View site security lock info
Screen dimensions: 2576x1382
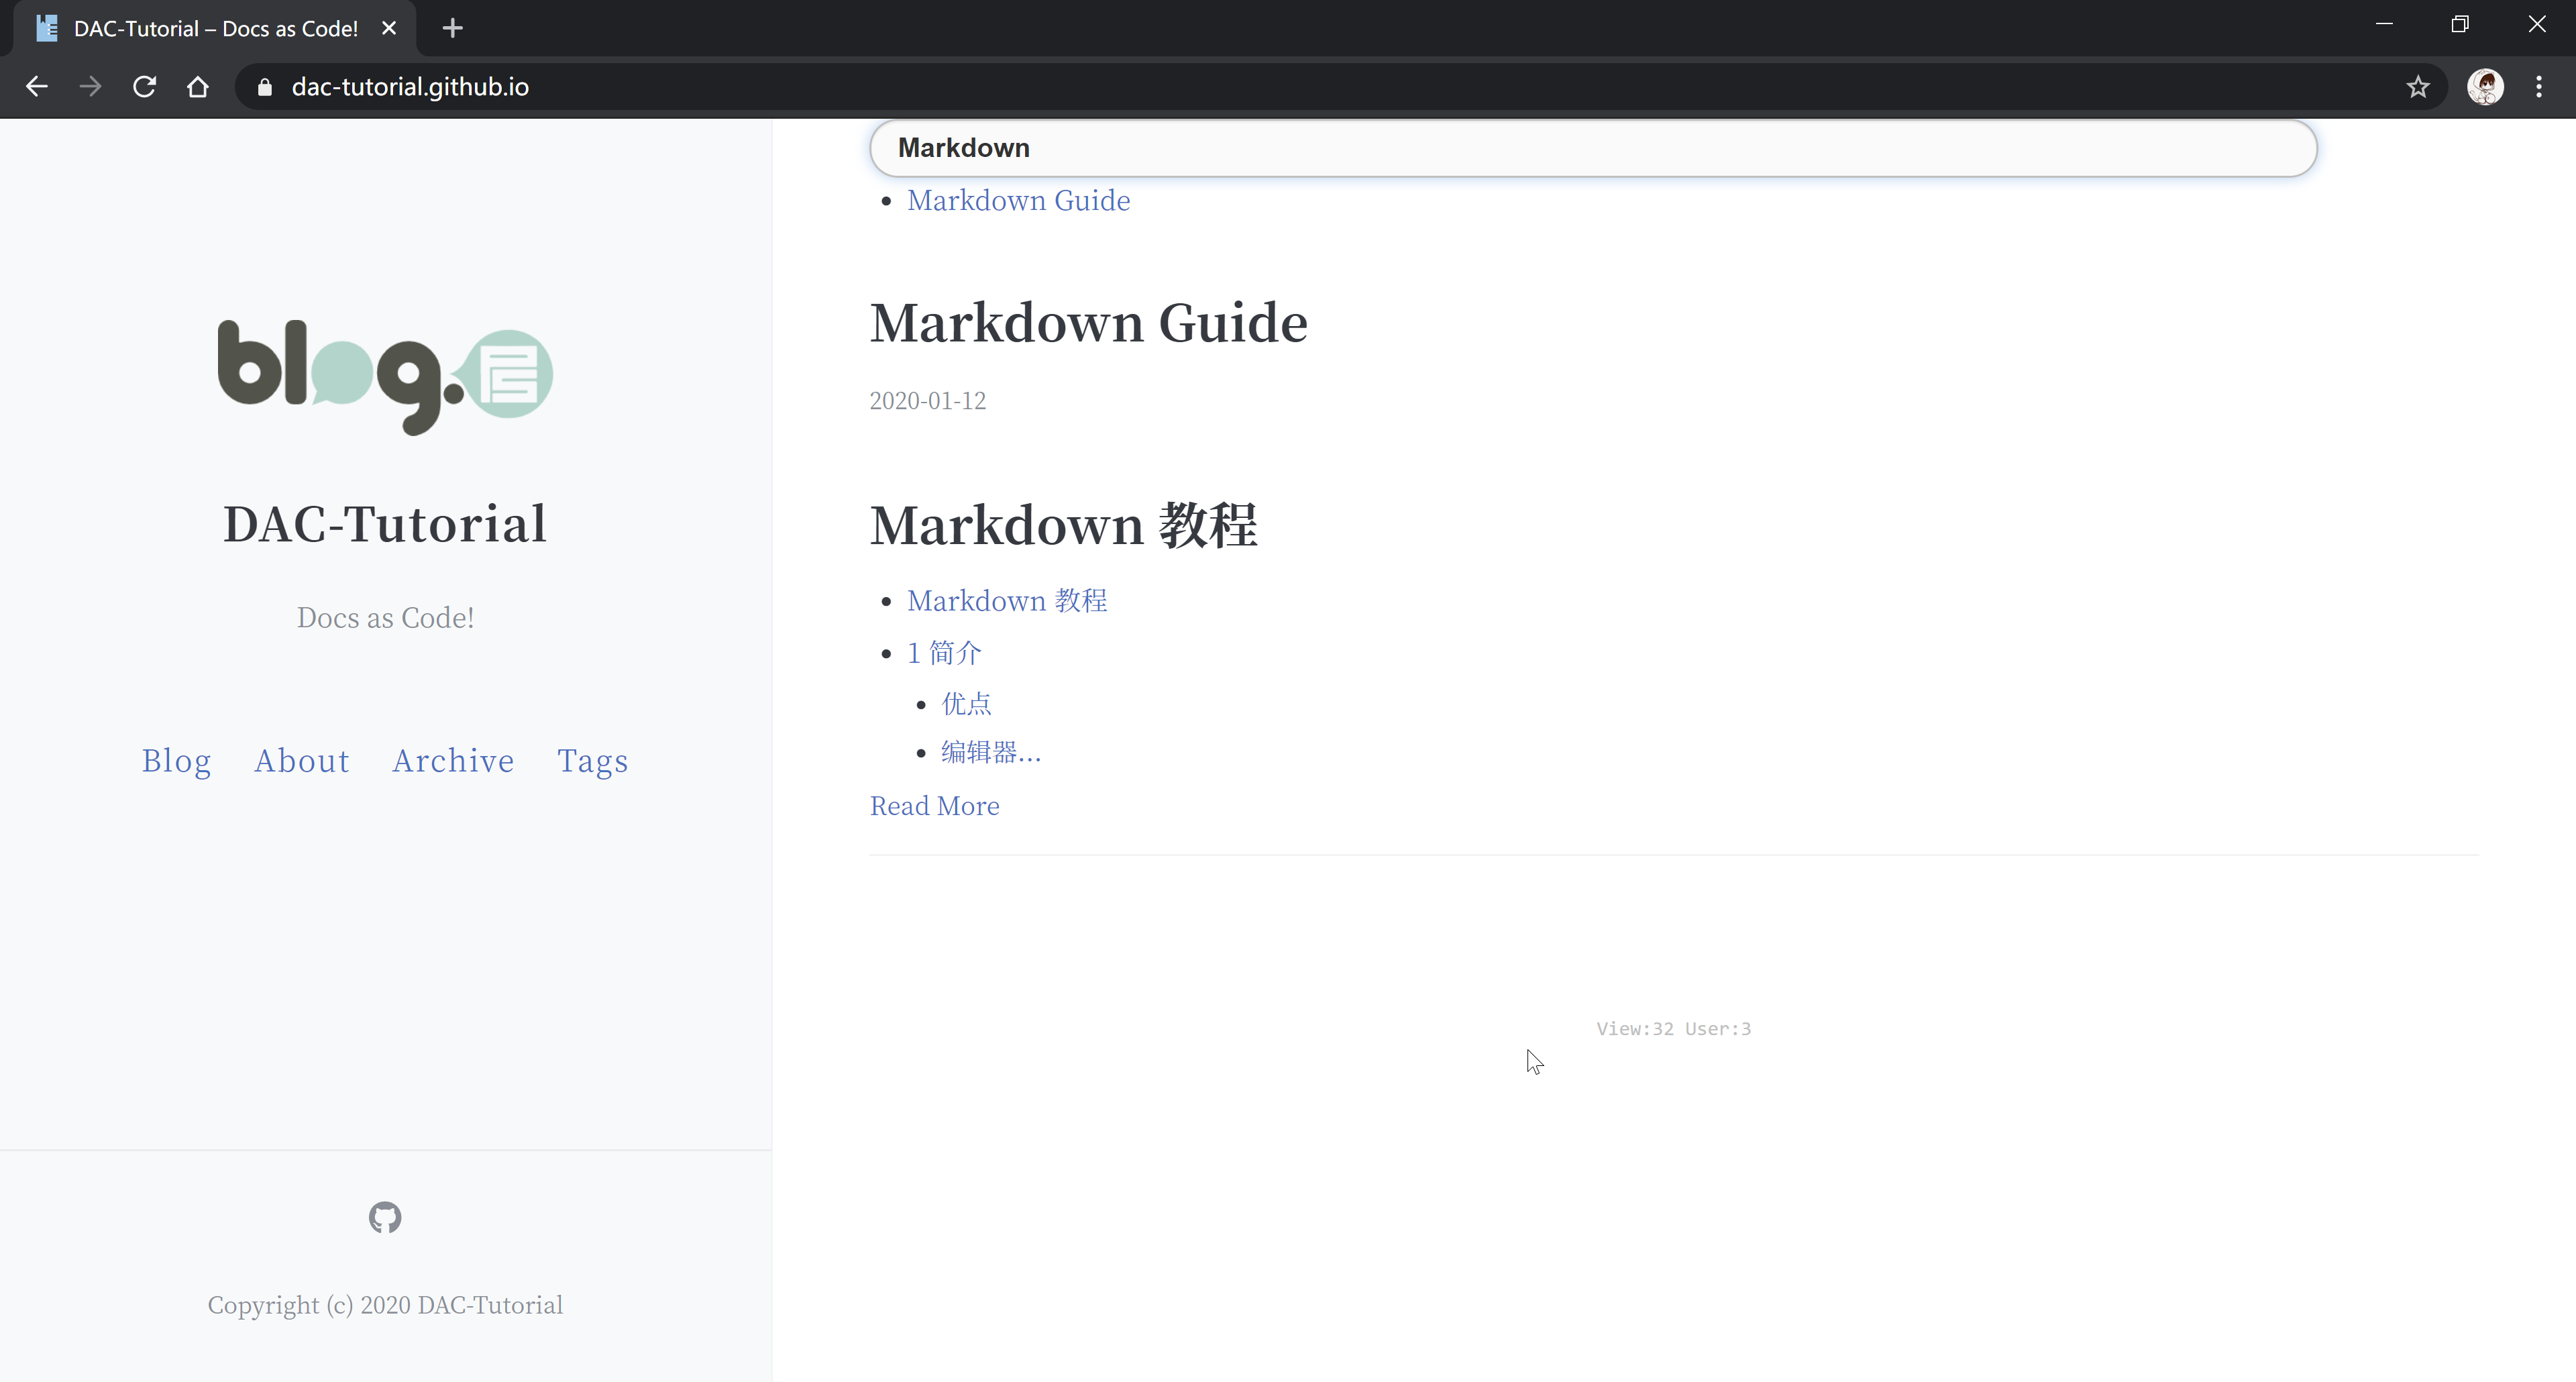[264, 87]
